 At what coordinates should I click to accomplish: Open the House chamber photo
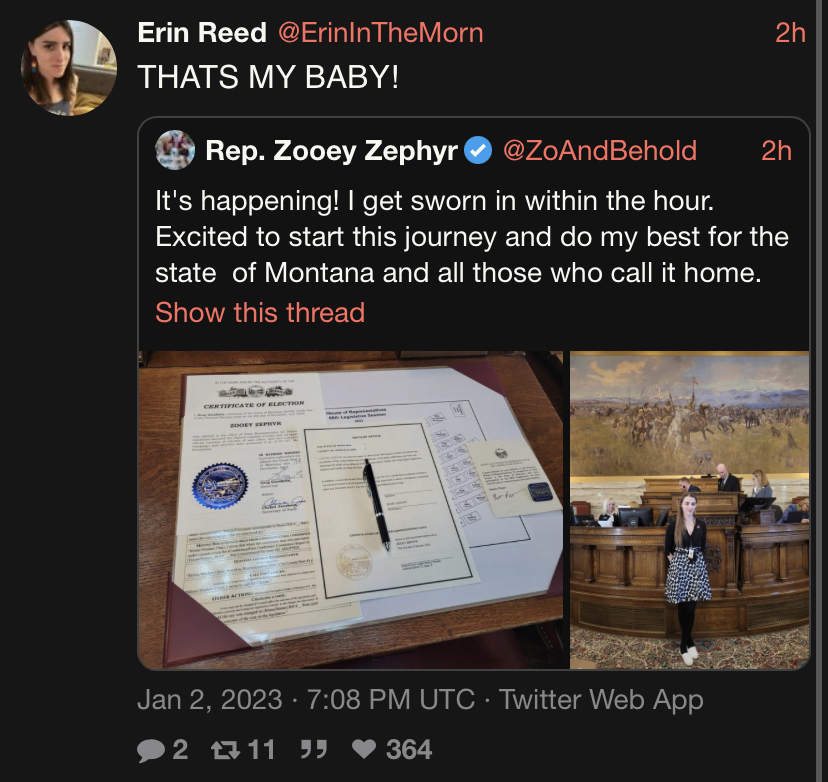coord(689,509)
